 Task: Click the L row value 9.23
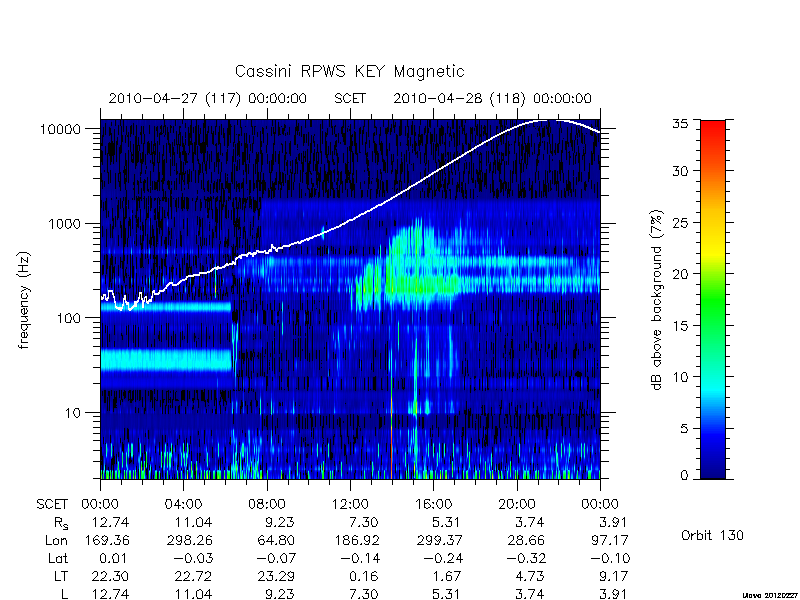[281, 594]
